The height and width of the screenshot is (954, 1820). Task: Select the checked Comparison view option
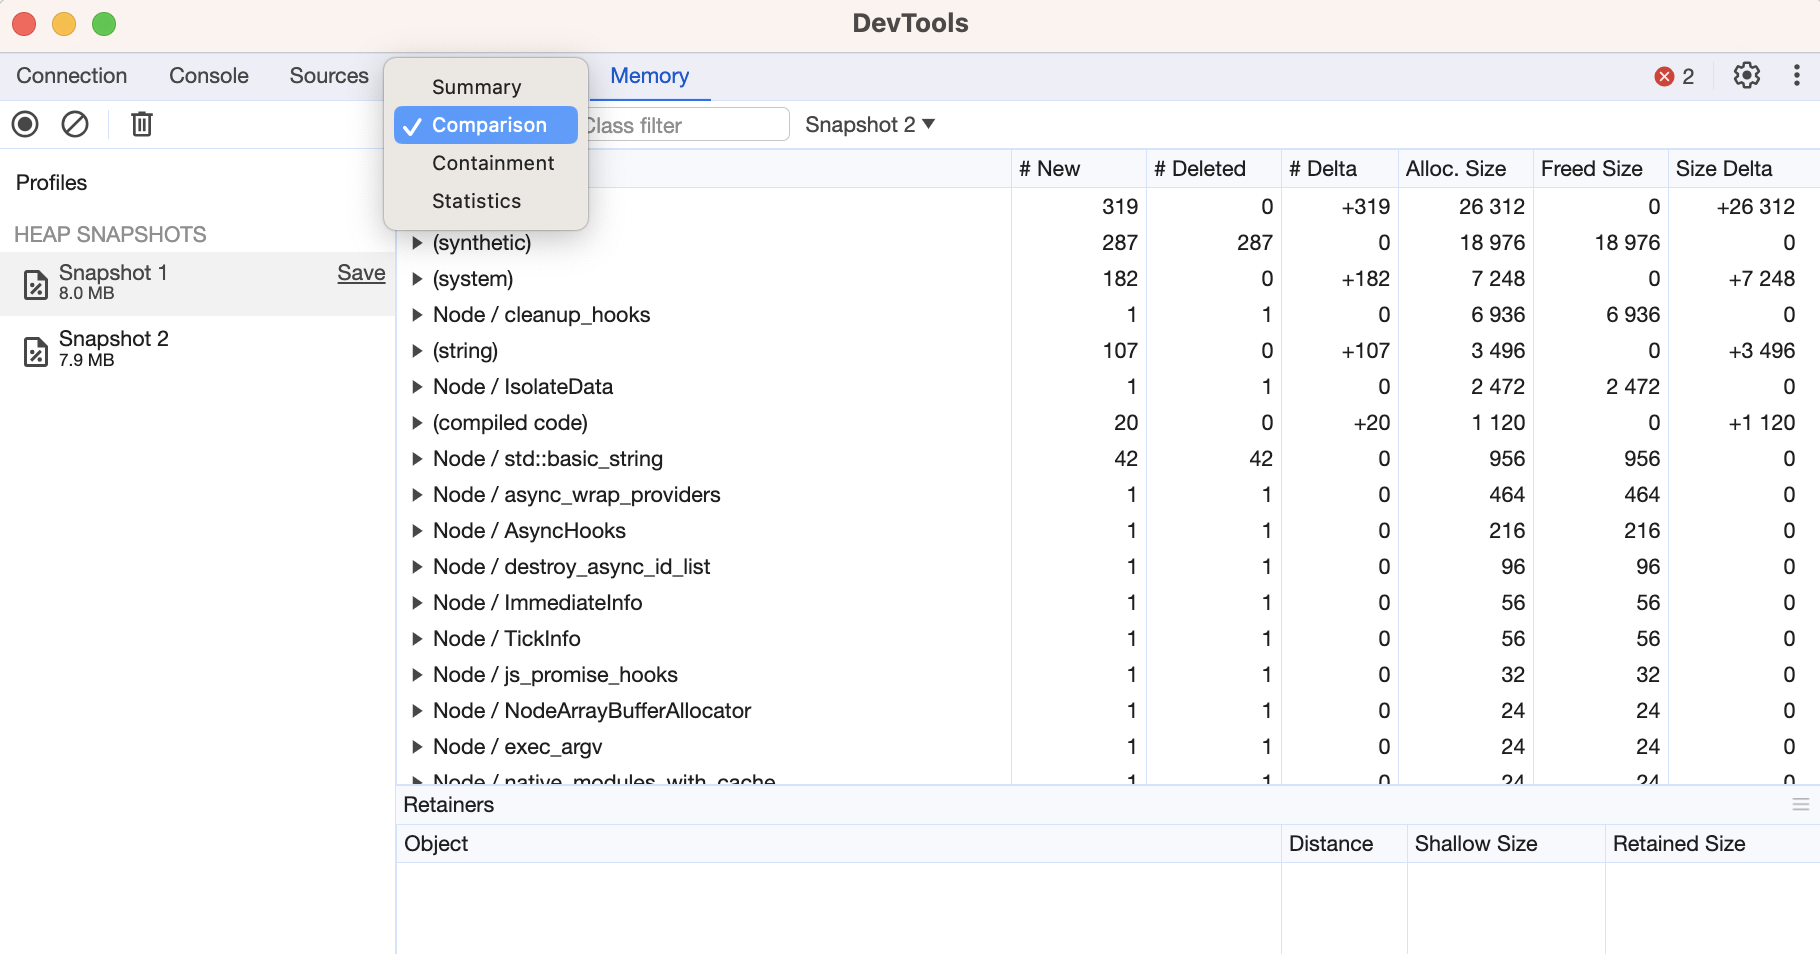488,125
